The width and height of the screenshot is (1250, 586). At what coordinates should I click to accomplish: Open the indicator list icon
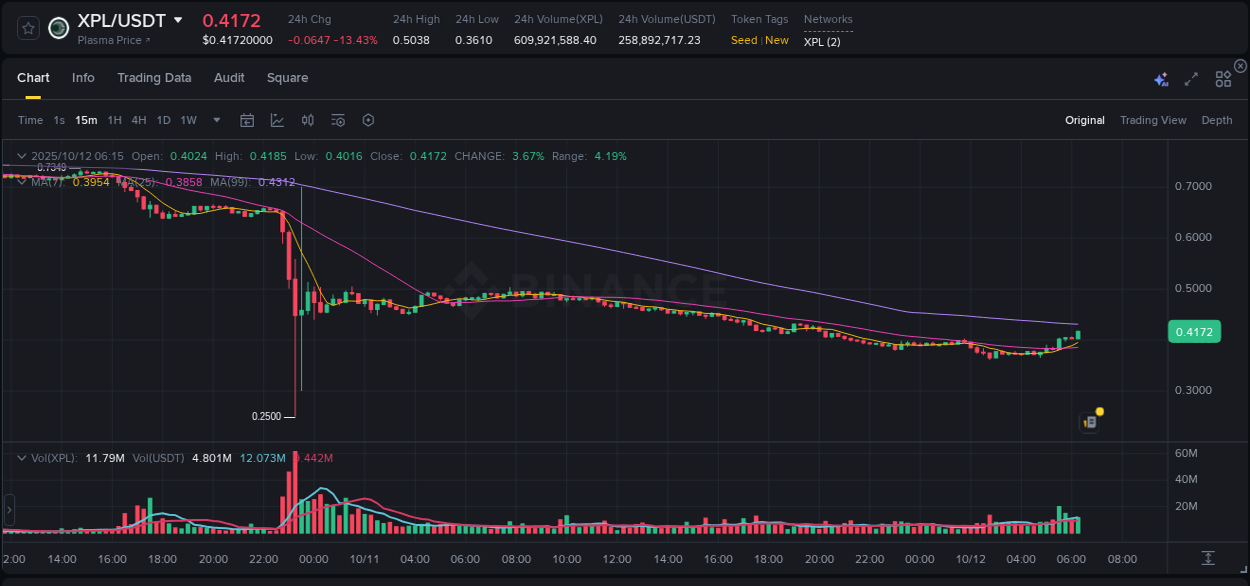tap(338, 120)
